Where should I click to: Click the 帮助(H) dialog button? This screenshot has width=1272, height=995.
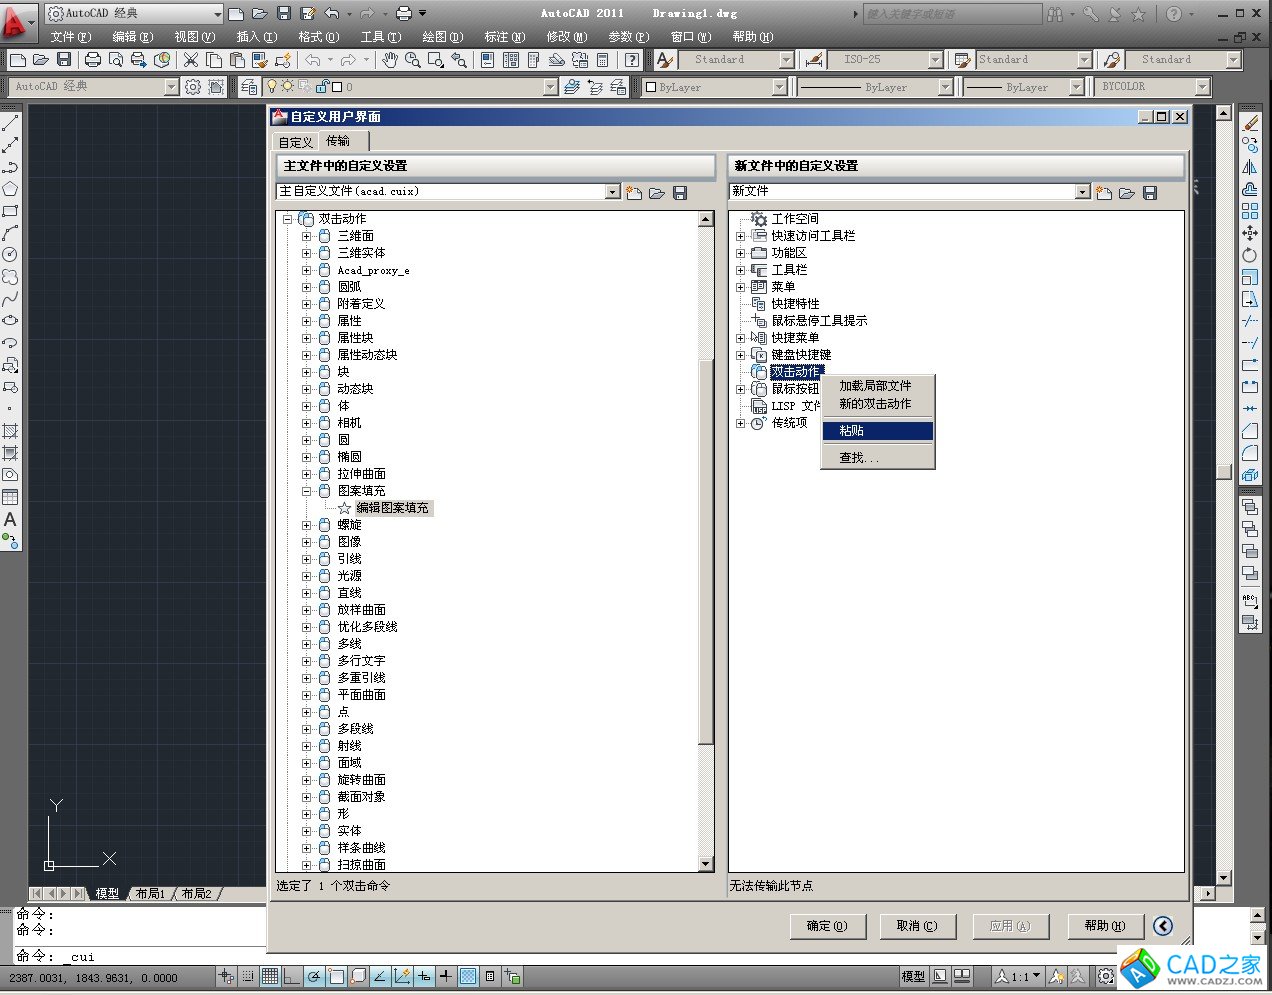pos(1105,926)
